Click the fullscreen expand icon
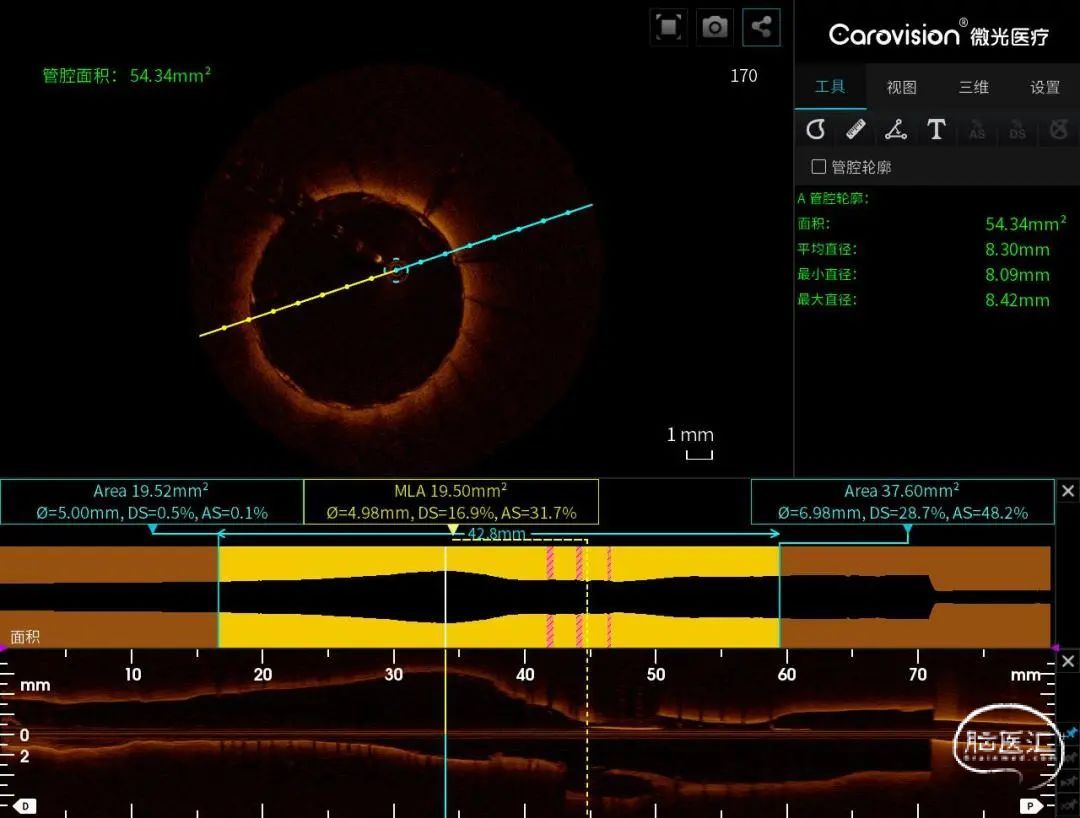The width and height of the screenshot is (1080, 818). pyautogui.click(x=668, y=27)
